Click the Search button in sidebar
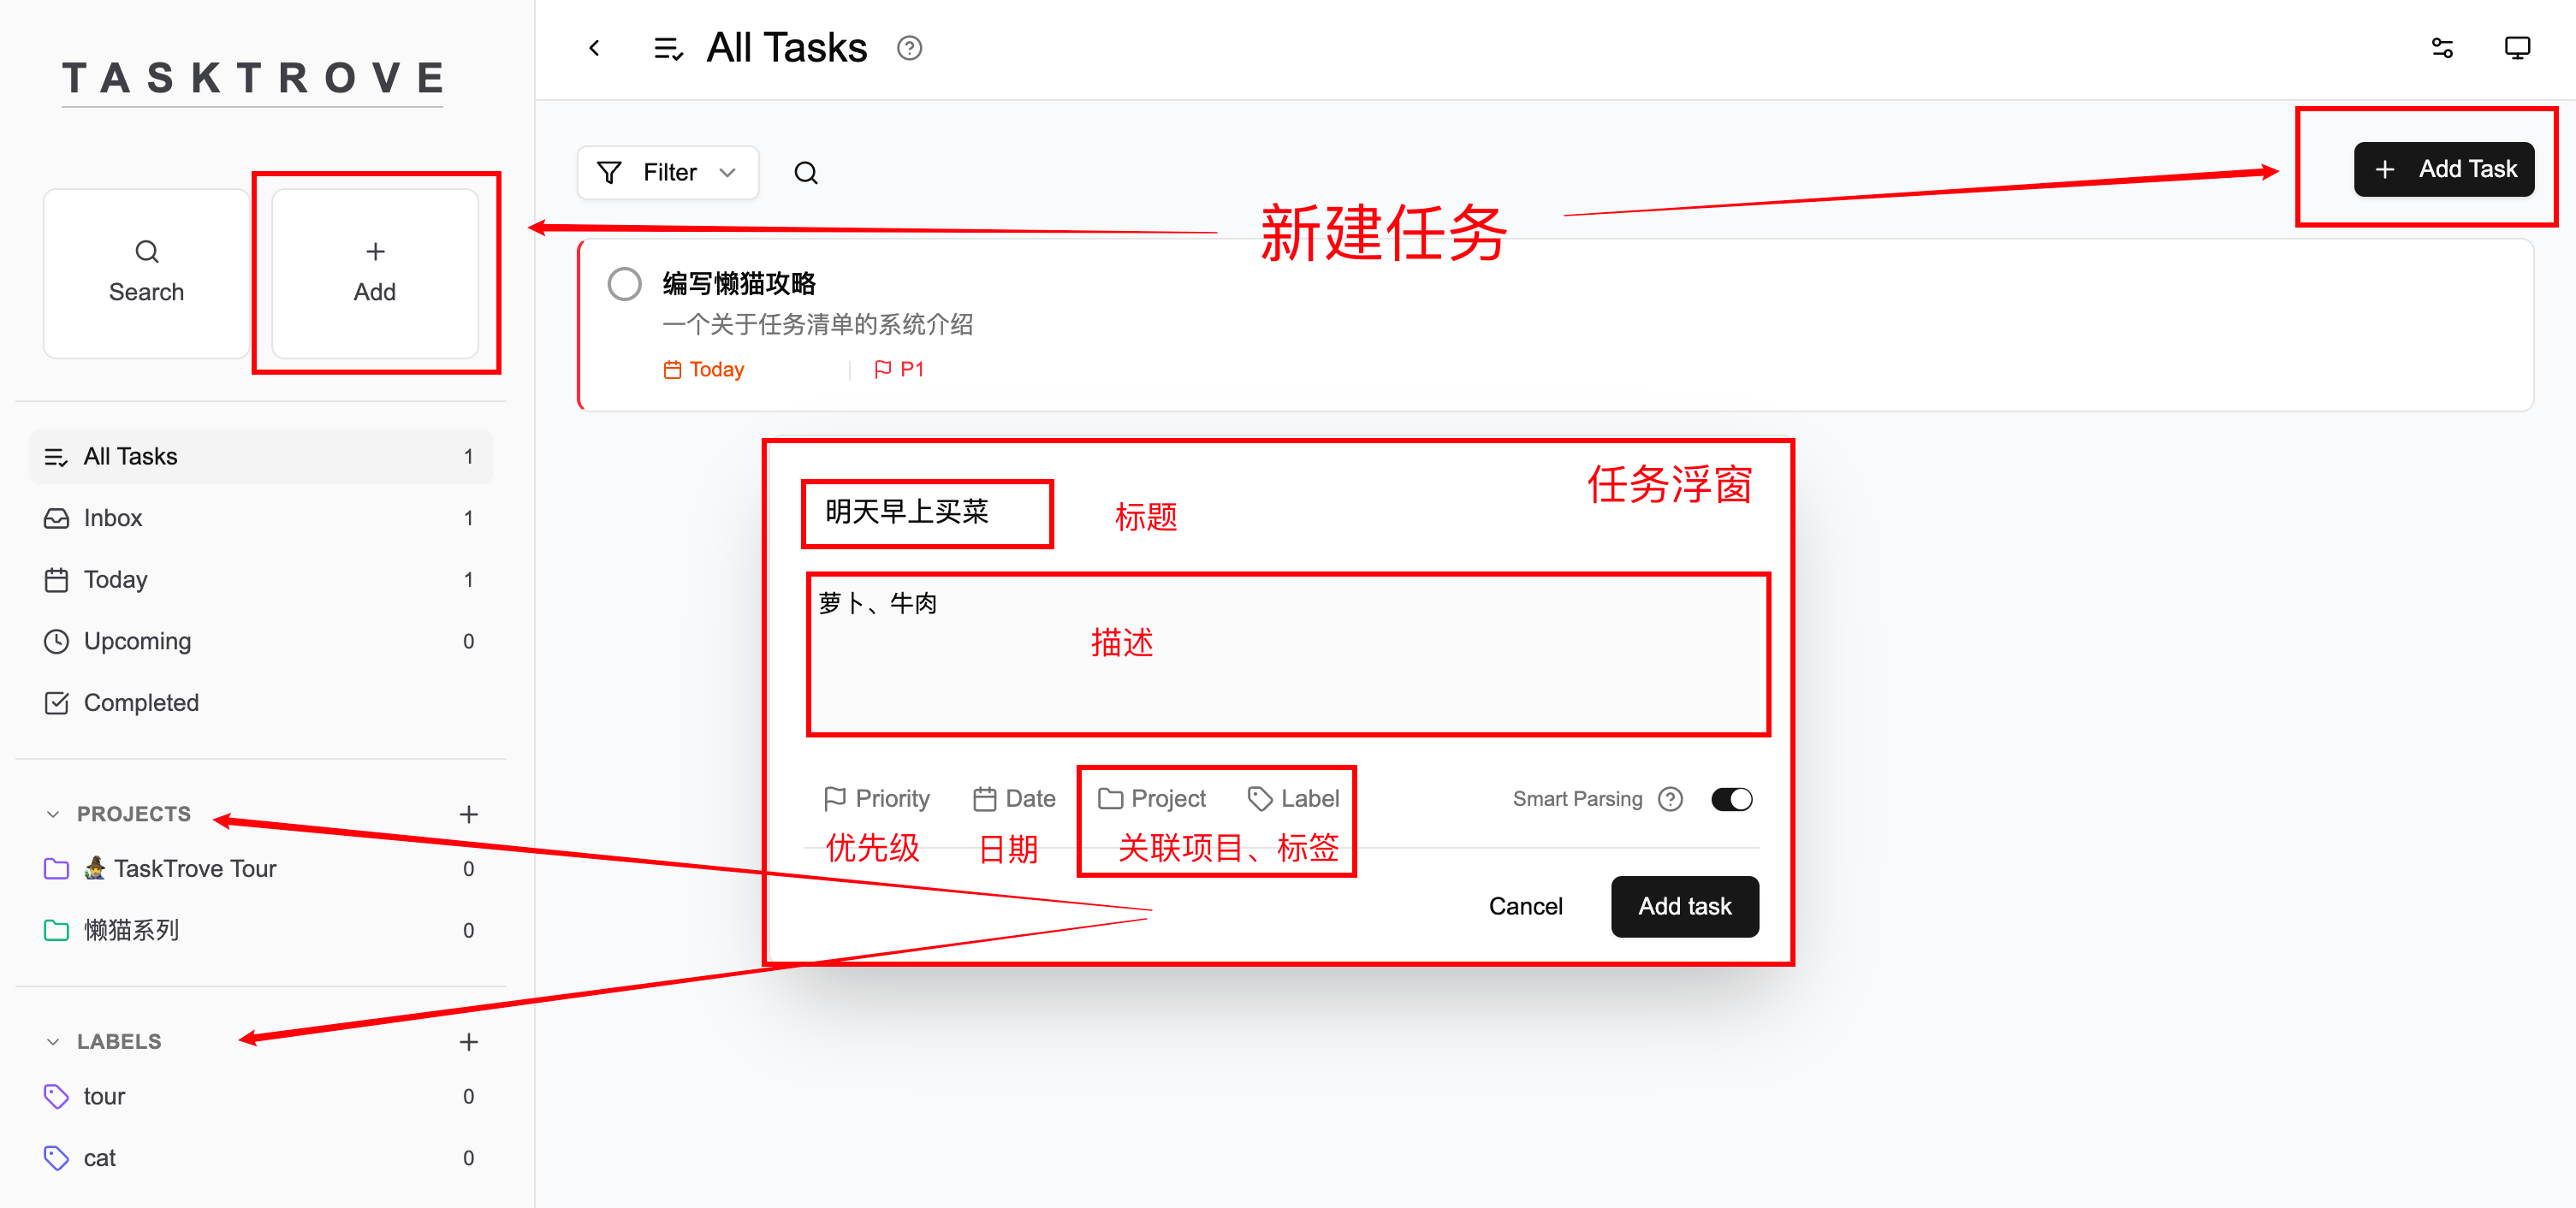This screenshot has width=2576, height=1208. coord(146,273)
